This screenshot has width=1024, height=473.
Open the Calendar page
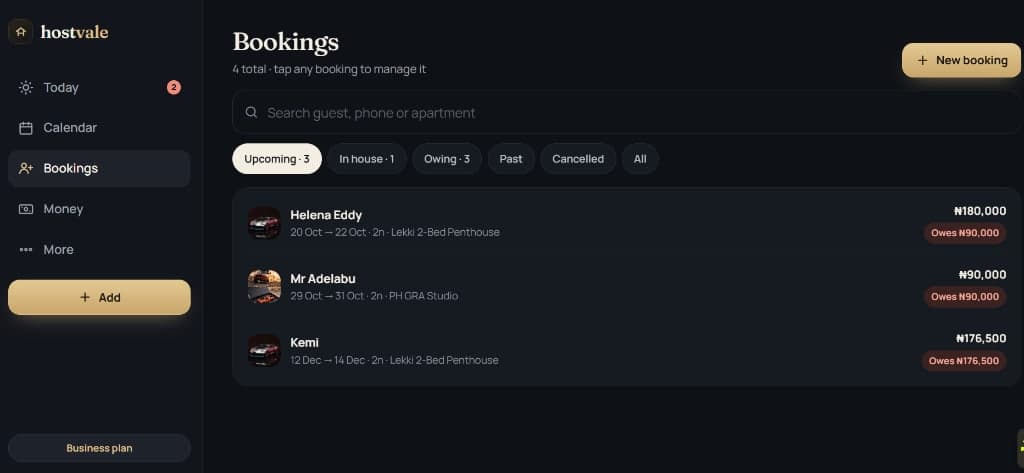point(99,128)
